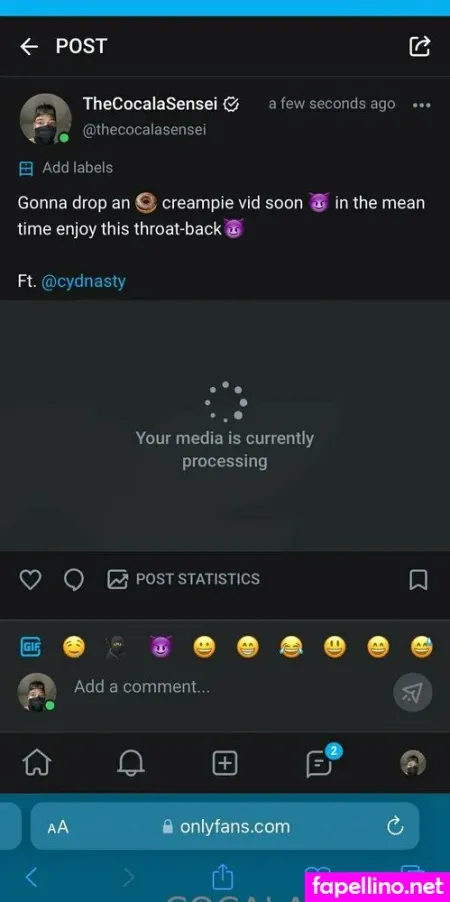This screenshot has height=902, width=450.
Task: Bookmark this post
Action: pos(418,579)
